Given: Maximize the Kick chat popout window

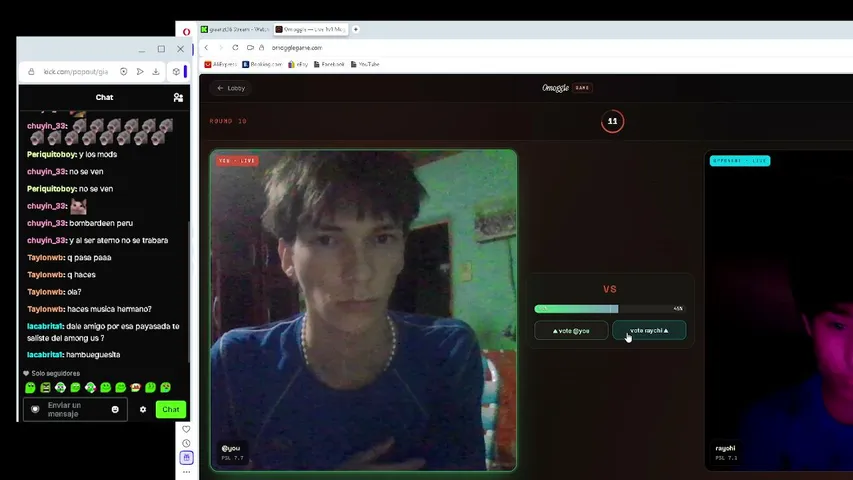Looking at the screenshot, I should [x=161, y=49].
